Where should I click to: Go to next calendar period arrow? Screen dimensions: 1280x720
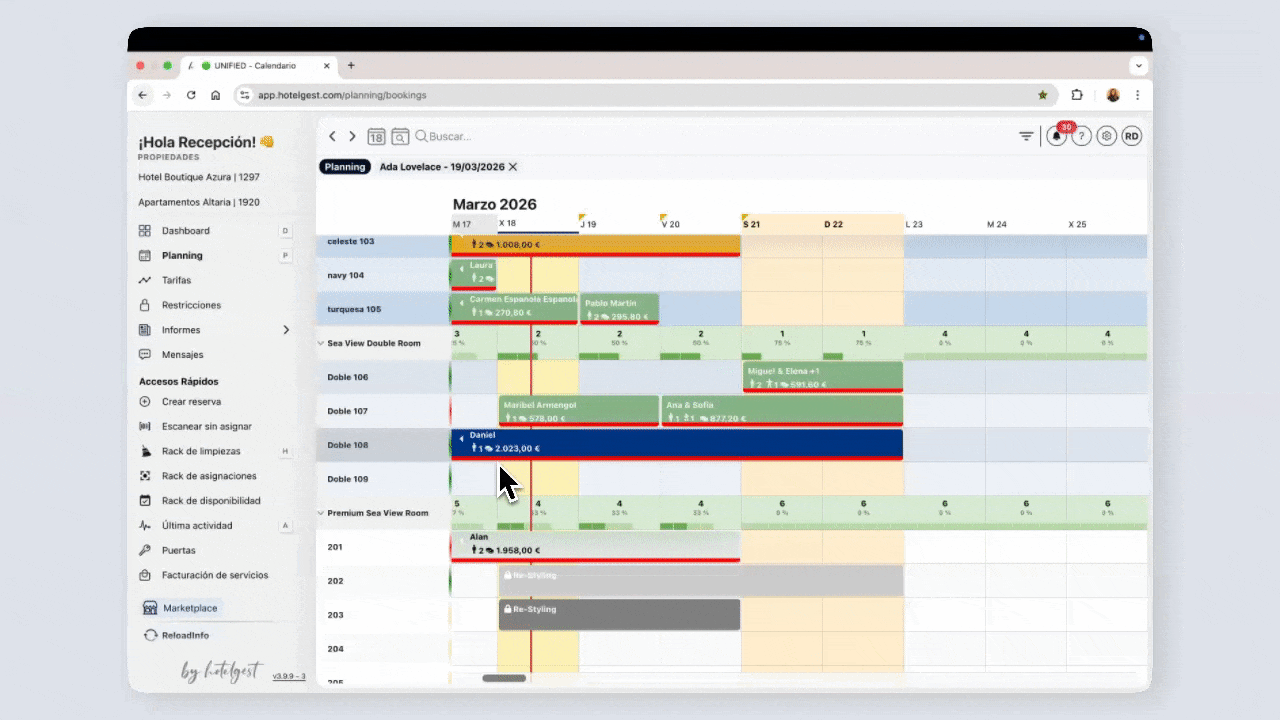[352, 137]
